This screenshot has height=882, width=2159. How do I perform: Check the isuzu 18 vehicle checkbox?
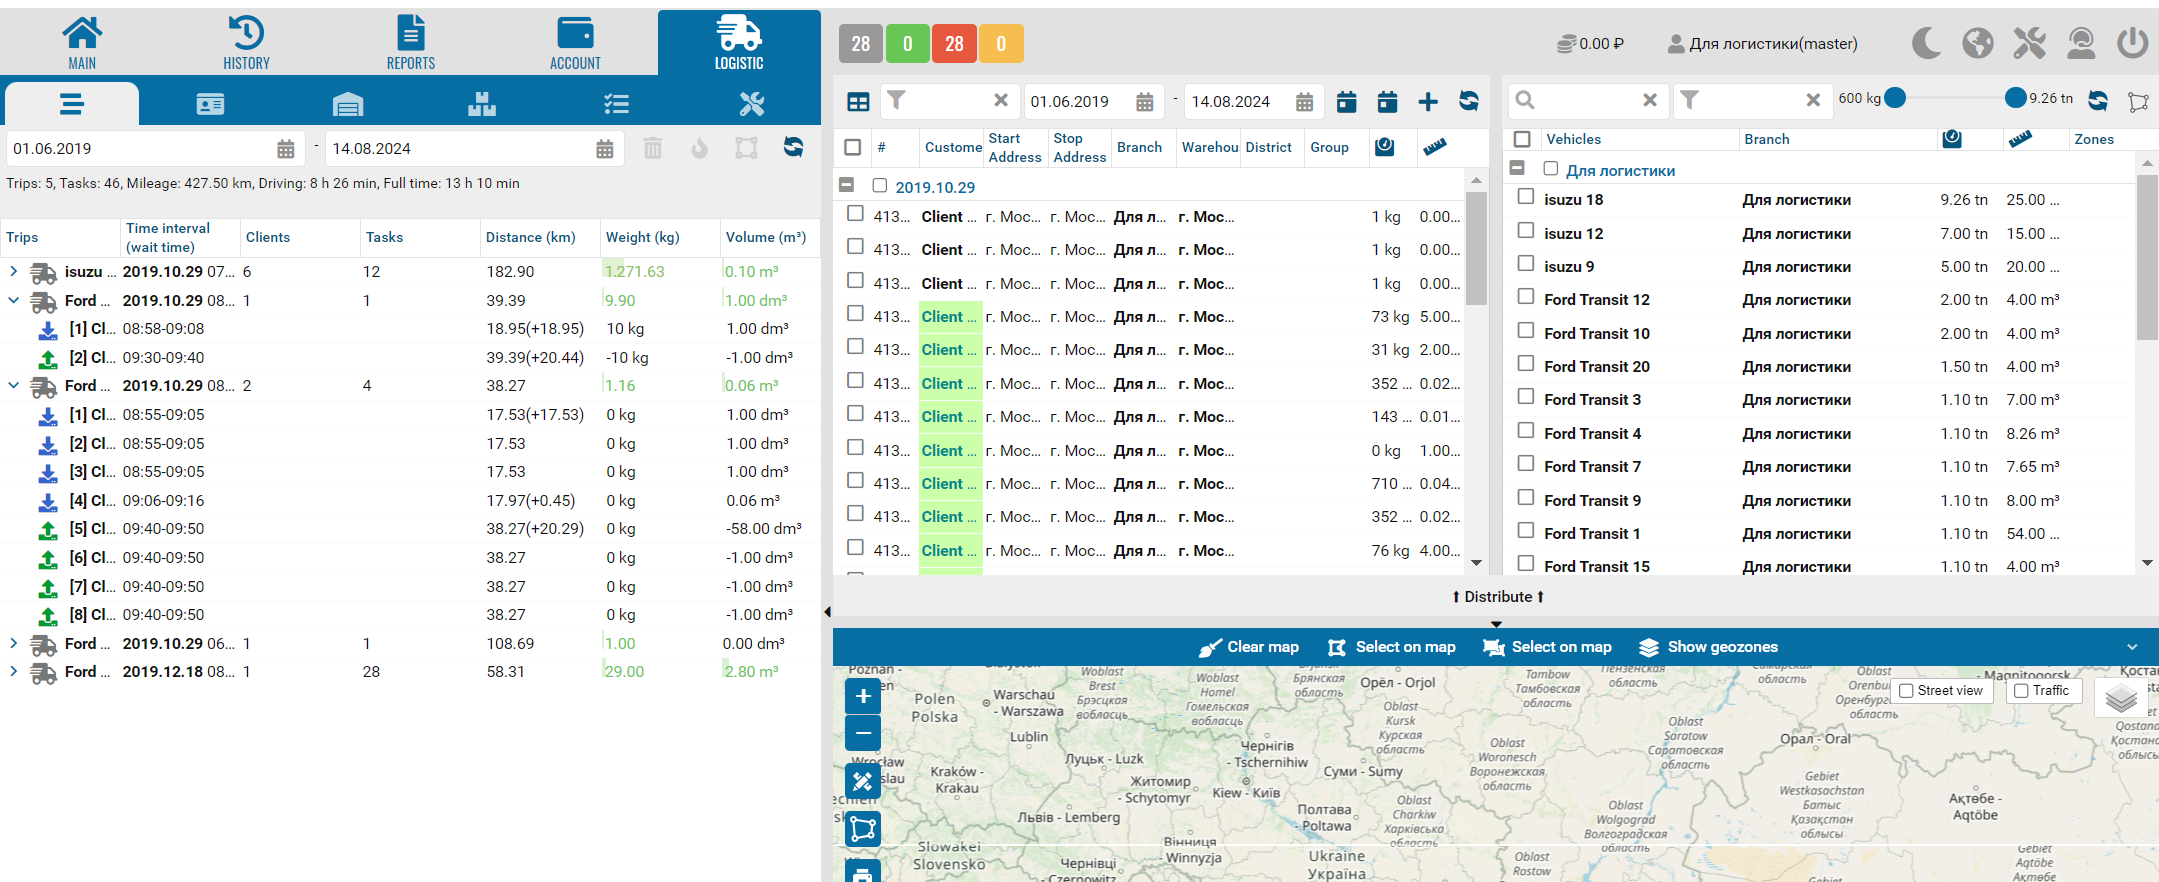pyautogui.click(x=1526, y=197)
